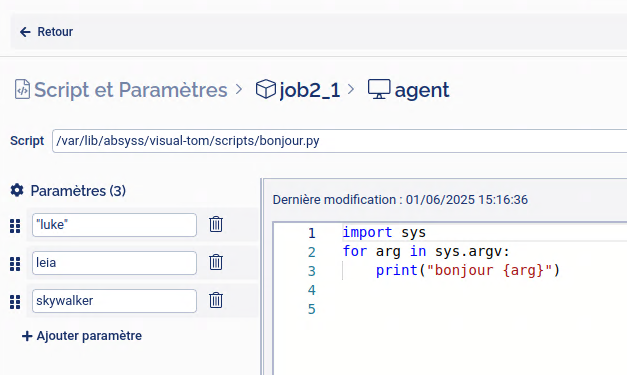Click the monitor icon next to agent
This screenshot has height=375, width=627.
point(379,89)
